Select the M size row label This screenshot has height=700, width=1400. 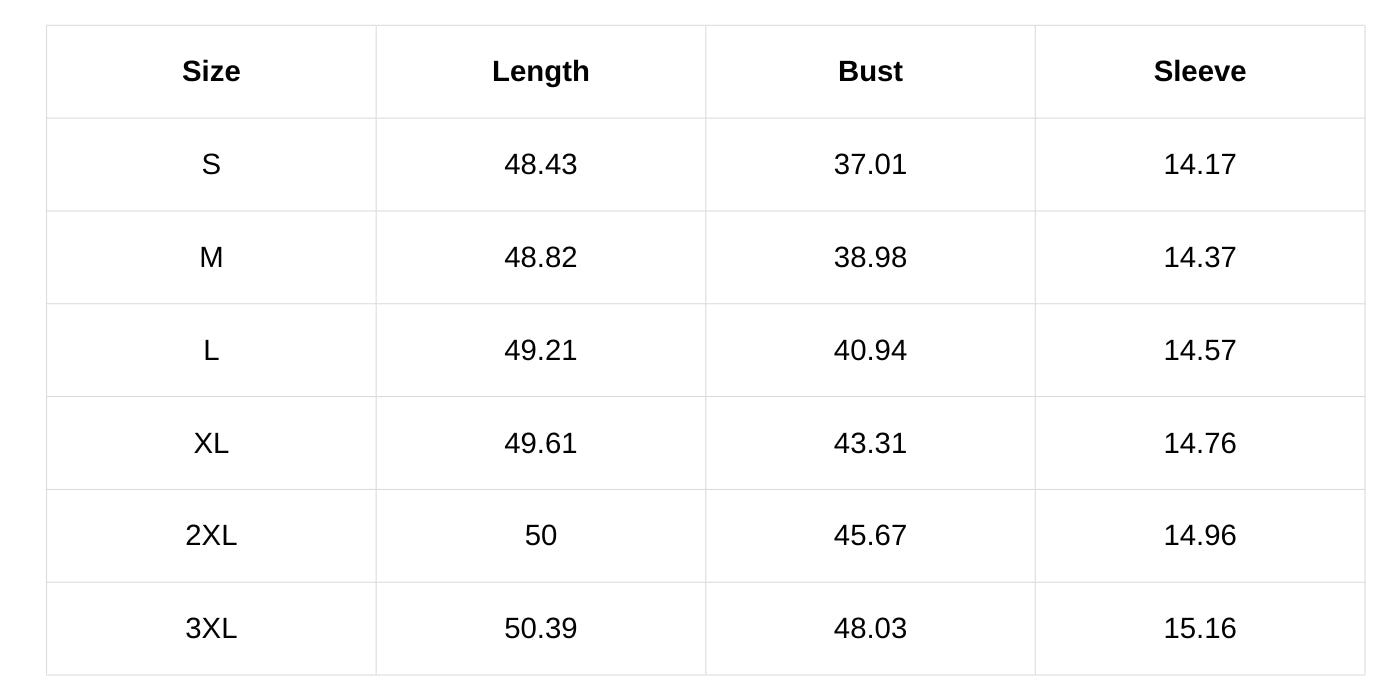click(211, 257)
